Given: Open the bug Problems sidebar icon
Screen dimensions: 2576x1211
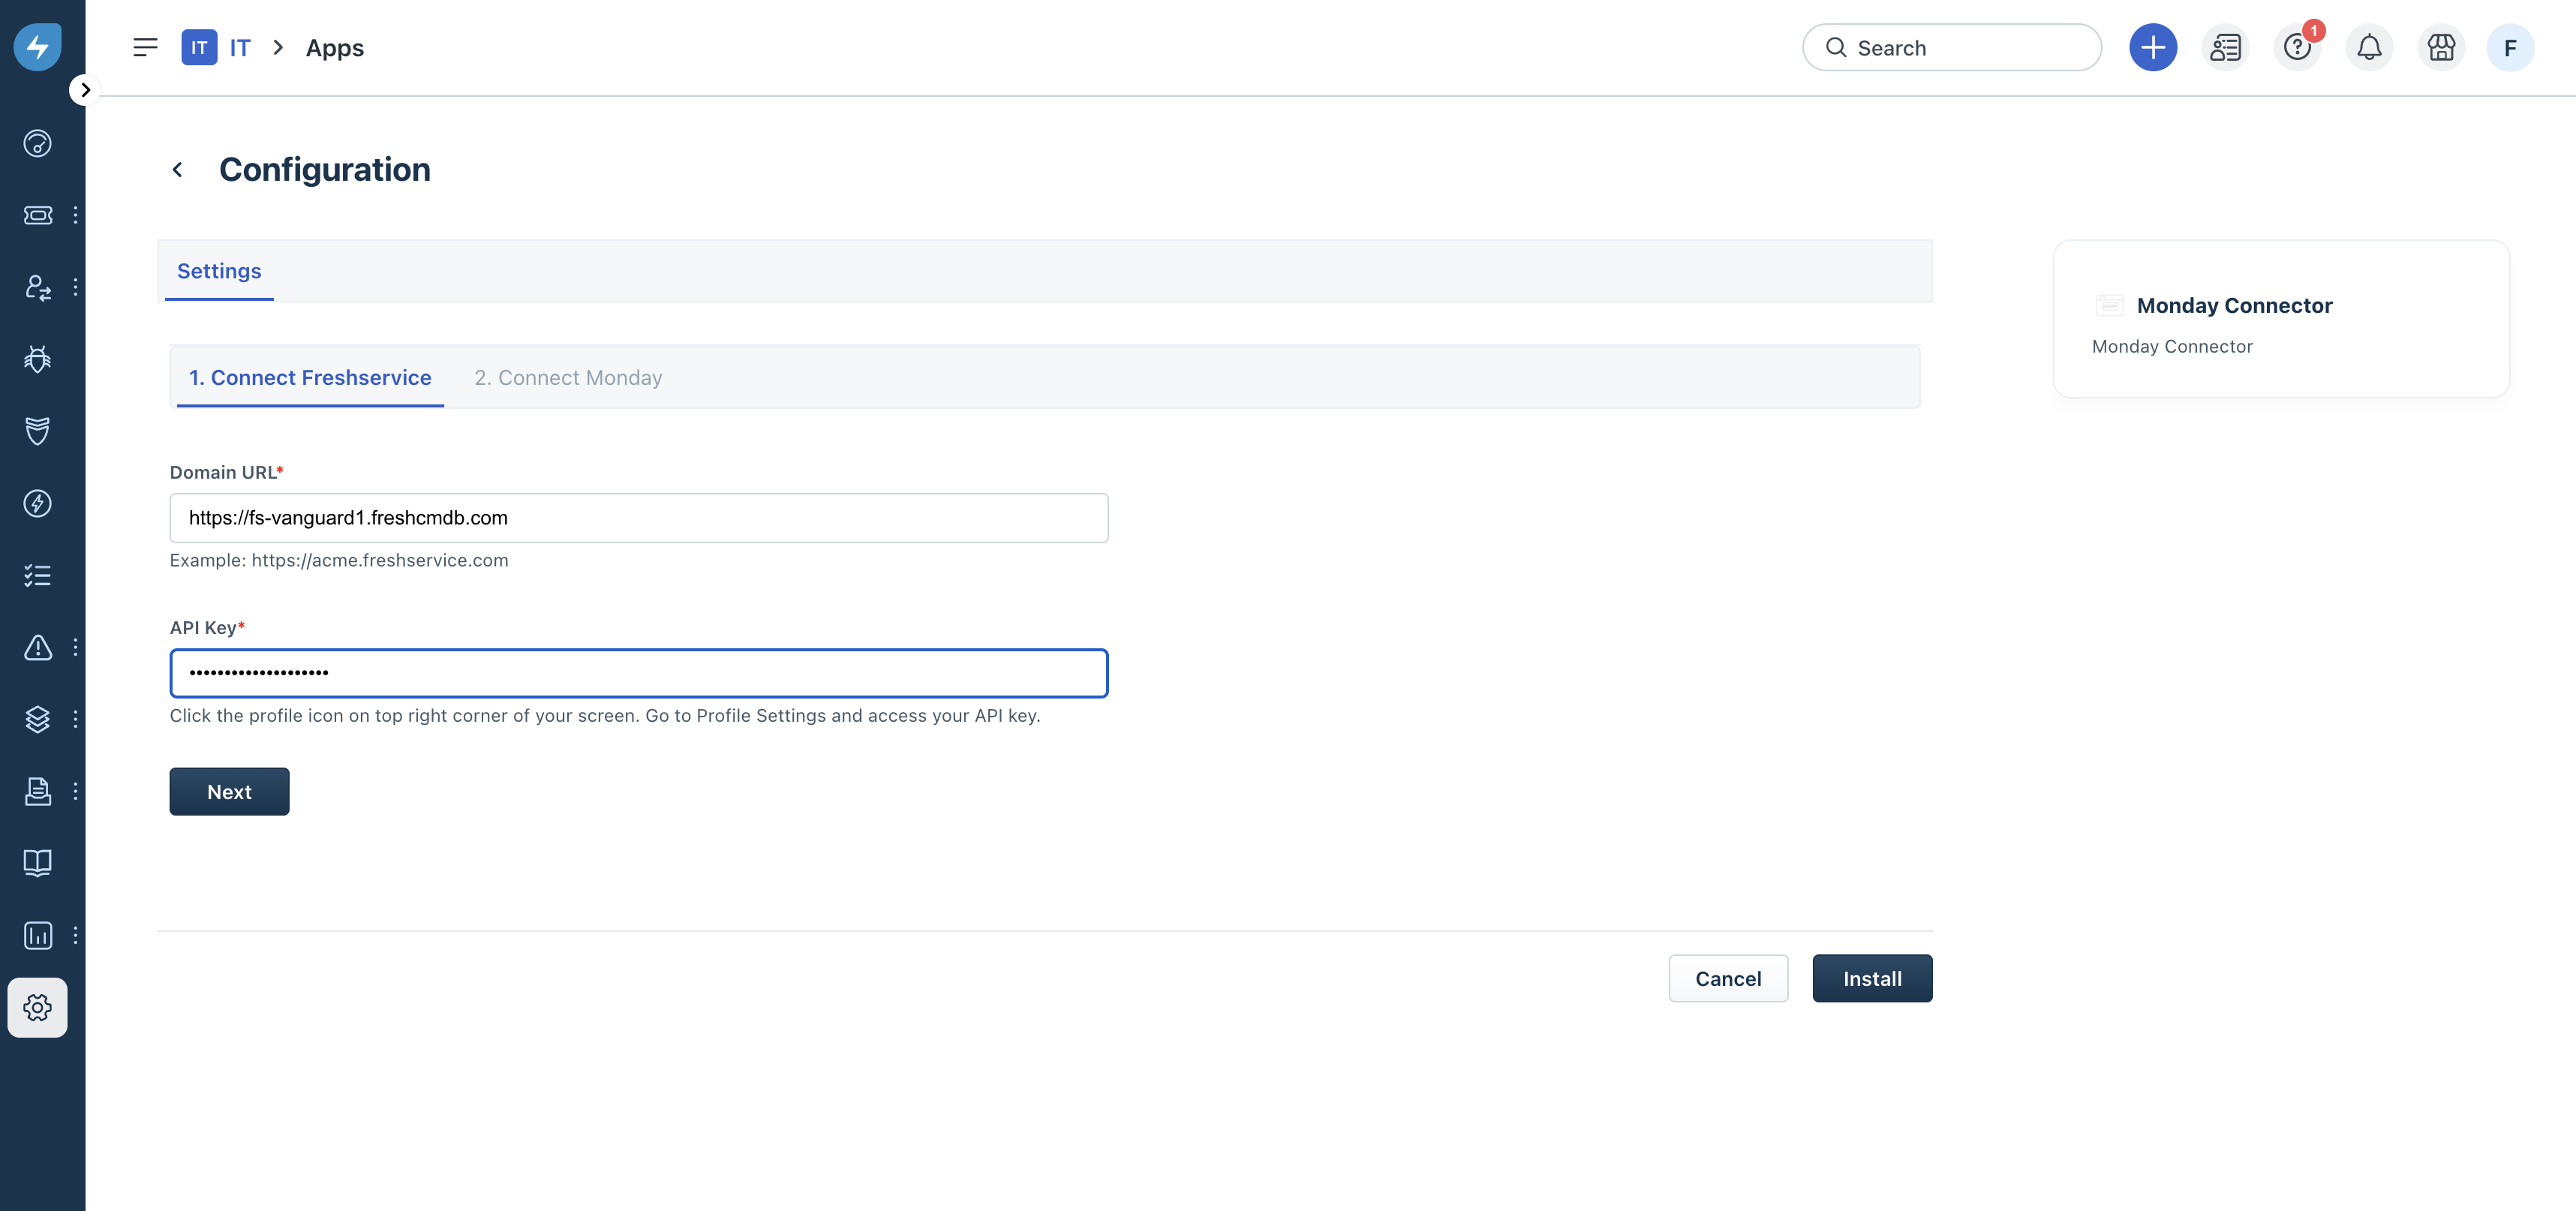Looking at the screenshot, I should (37, 359).
